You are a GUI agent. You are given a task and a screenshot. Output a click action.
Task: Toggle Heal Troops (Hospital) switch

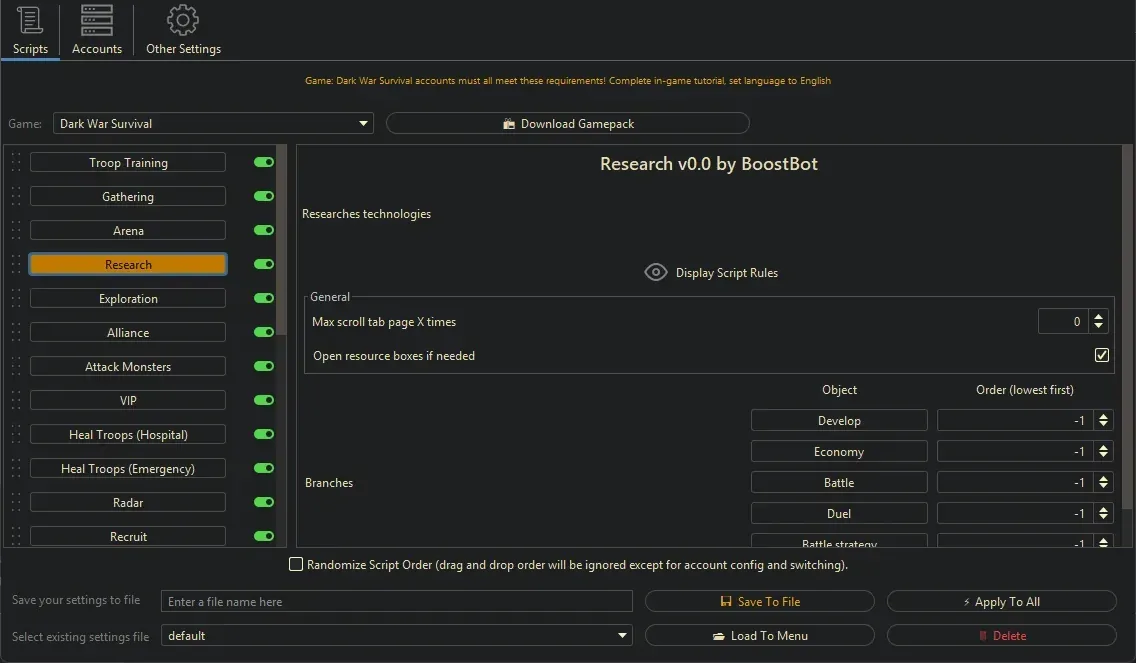(x=264, y=435)
